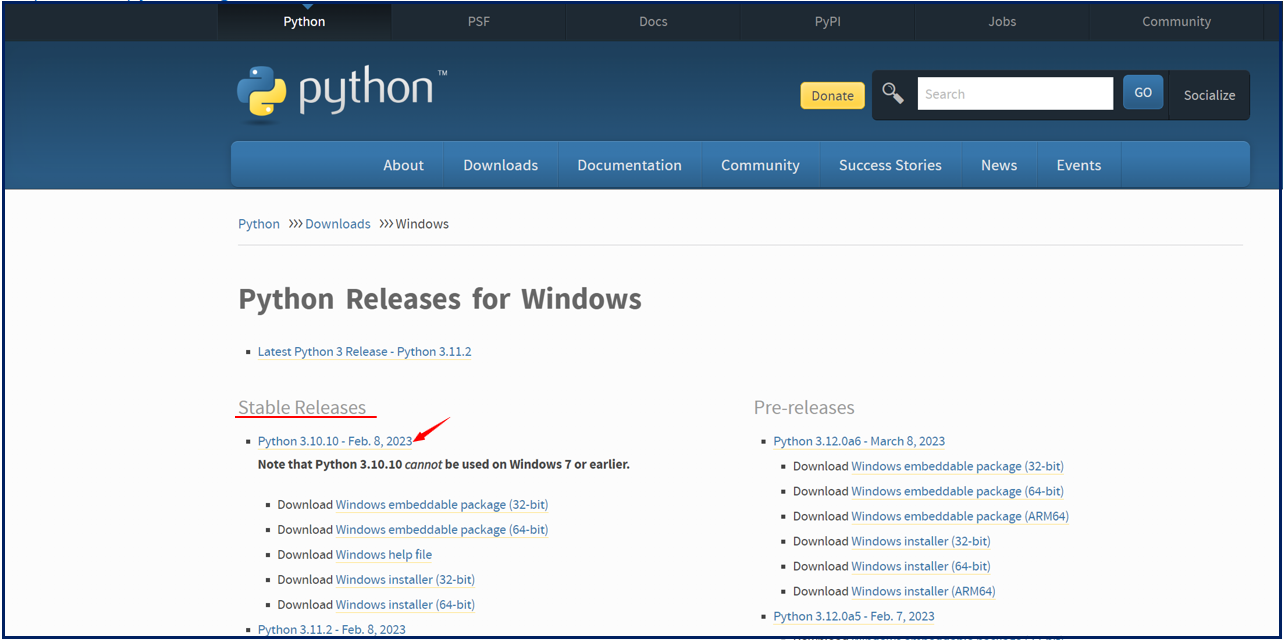Click the magnifying glass search icon

tap(893, 94)
